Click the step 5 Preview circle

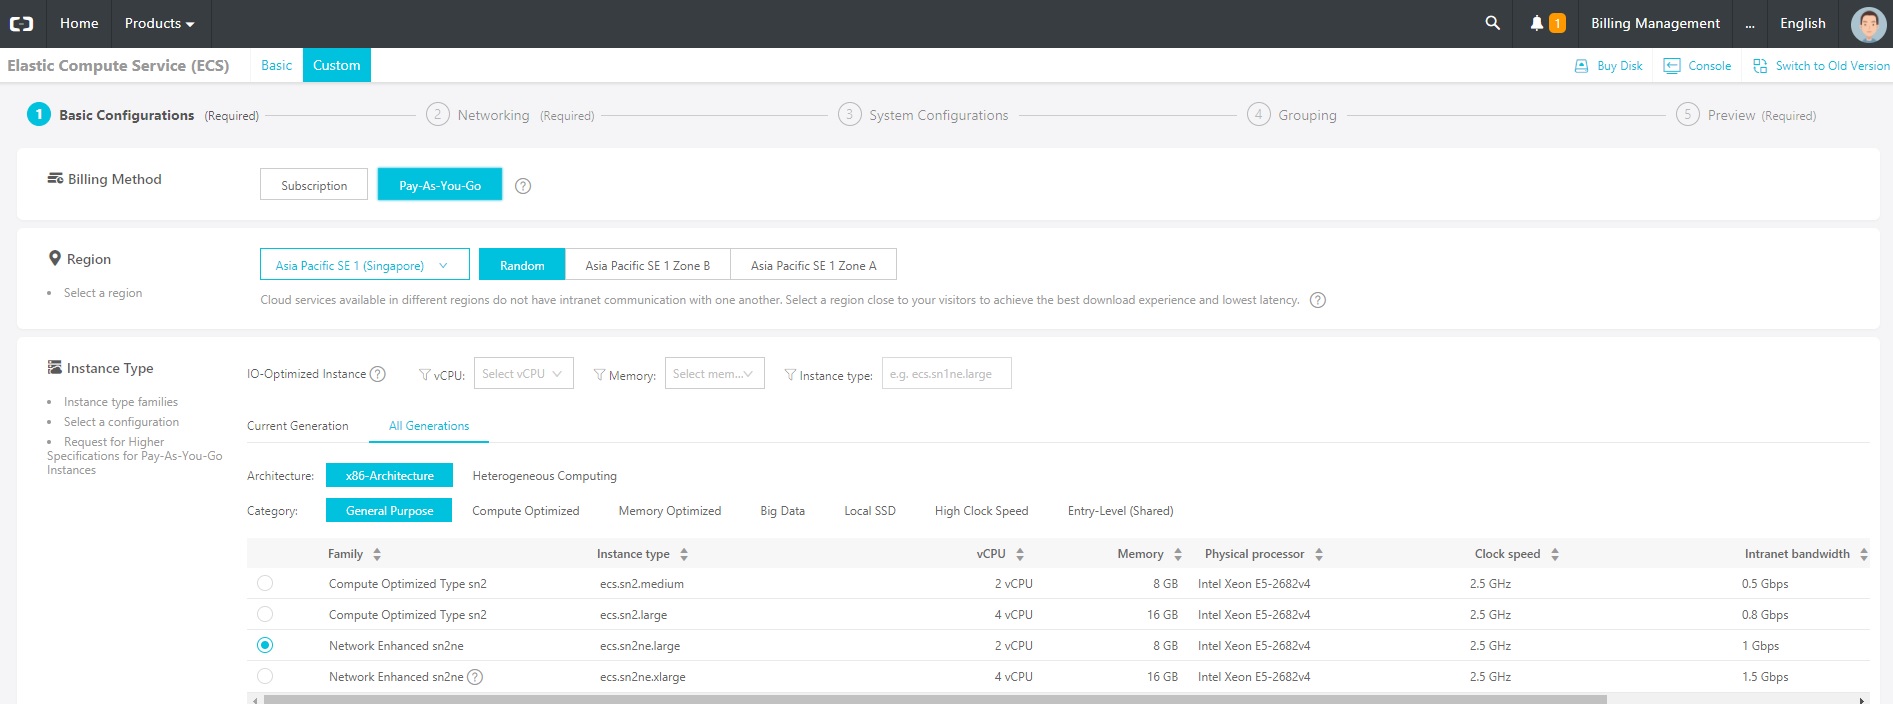(x=1687, y=114)
